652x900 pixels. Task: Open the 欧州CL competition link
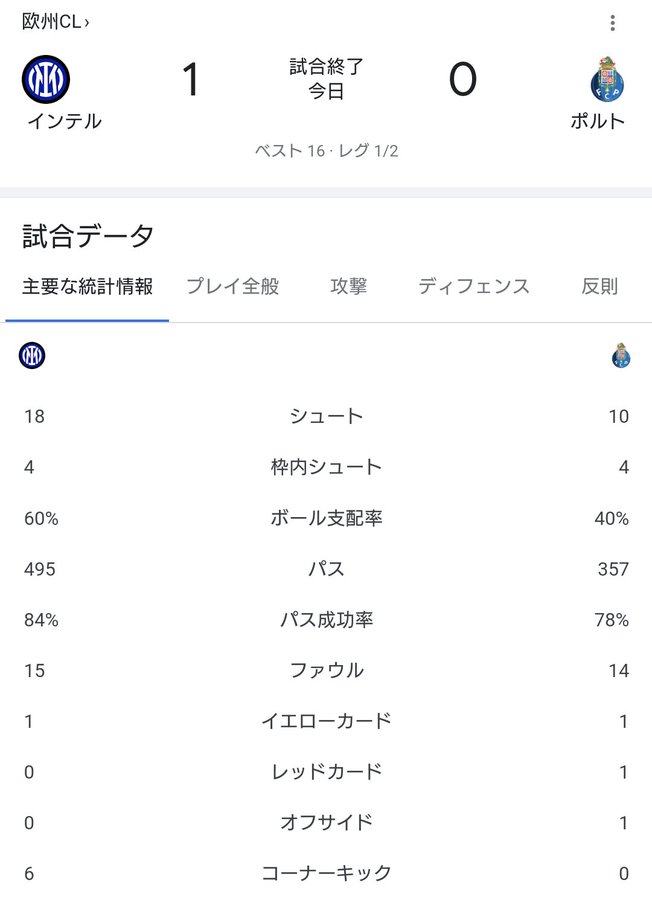[56, 22]
